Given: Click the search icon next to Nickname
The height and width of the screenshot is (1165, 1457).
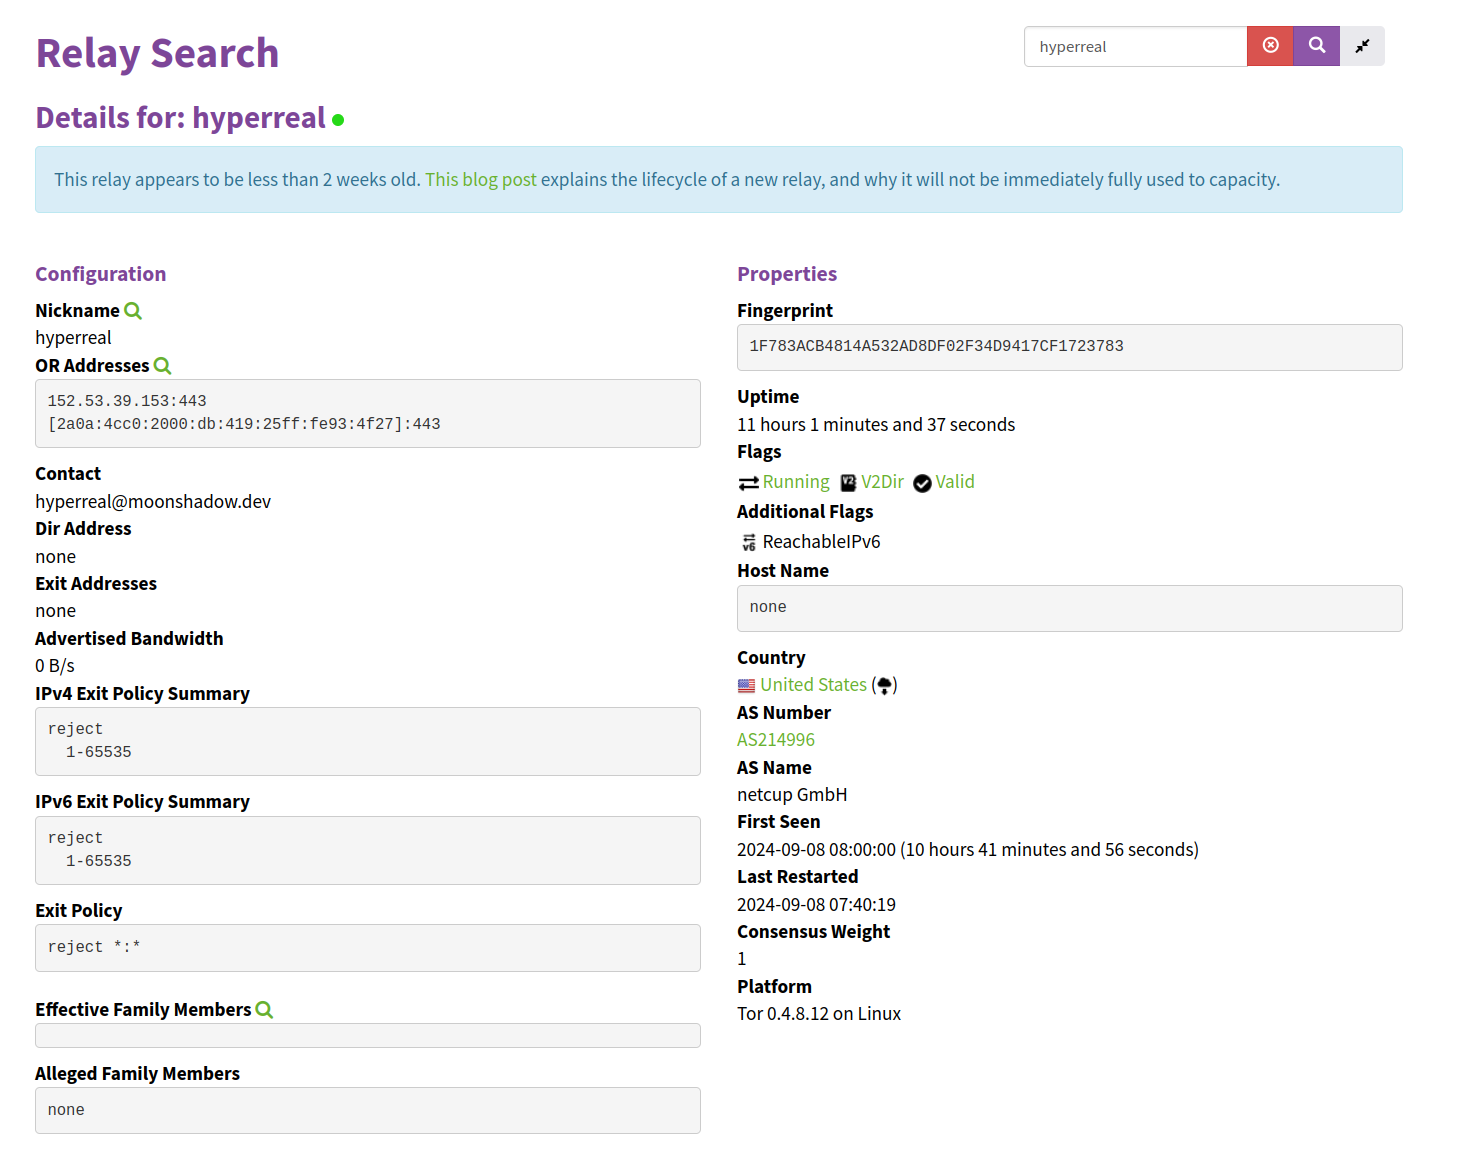Looking at the screenshot, I should [133, 311].
